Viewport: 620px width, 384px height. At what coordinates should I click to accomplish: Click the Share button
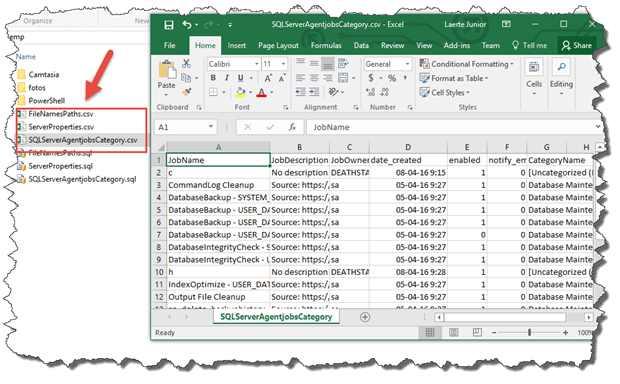coord(577,45)
